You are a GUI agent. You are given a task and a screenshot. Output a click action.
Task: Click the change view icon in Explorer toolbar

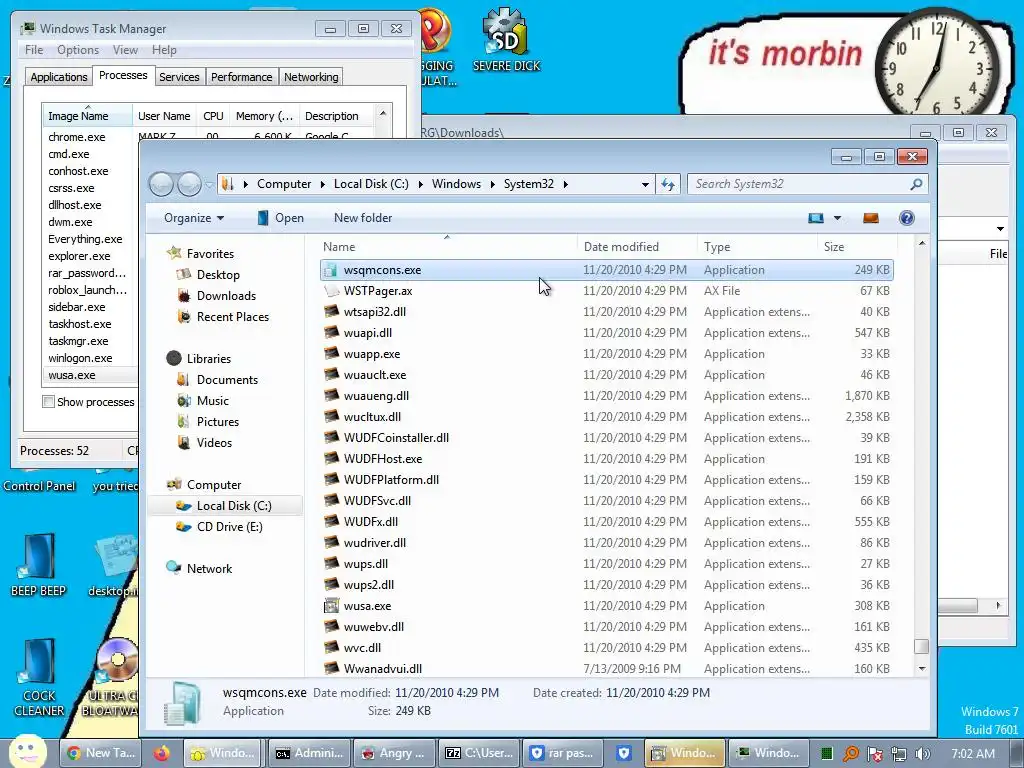click(816, 218)
